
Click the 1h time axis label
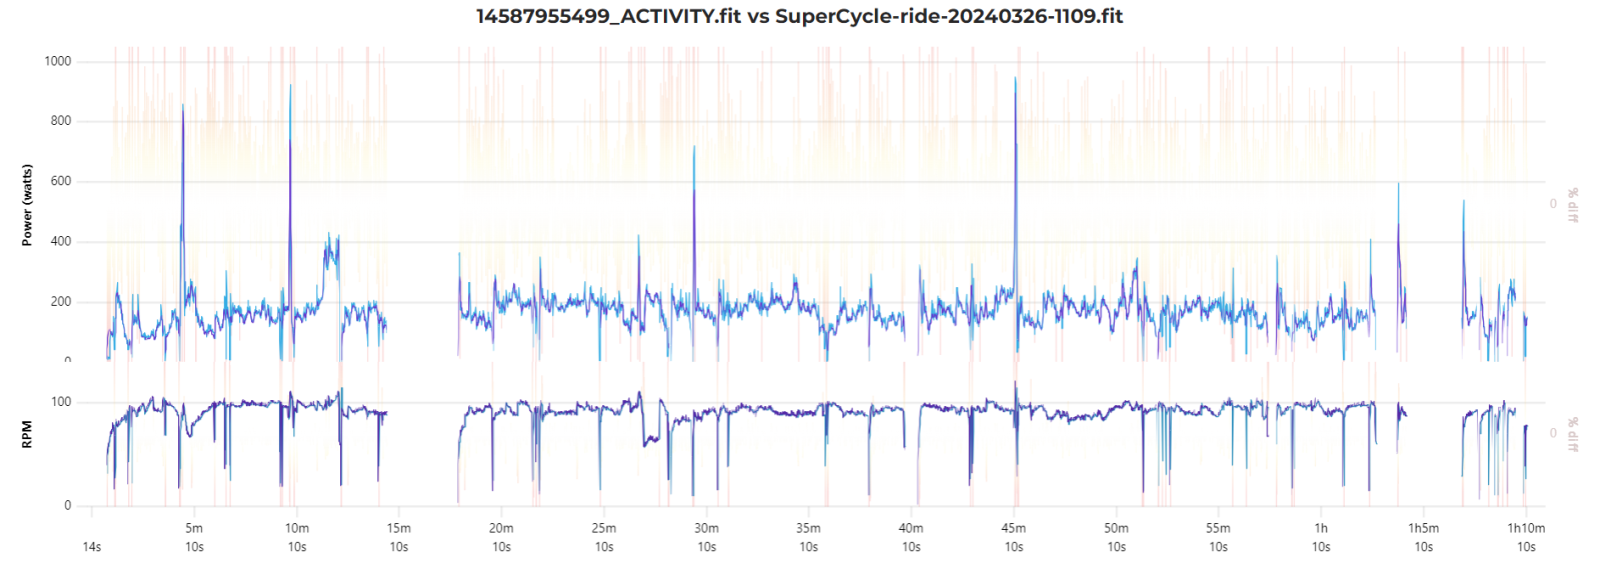(x=1321, y=528)
